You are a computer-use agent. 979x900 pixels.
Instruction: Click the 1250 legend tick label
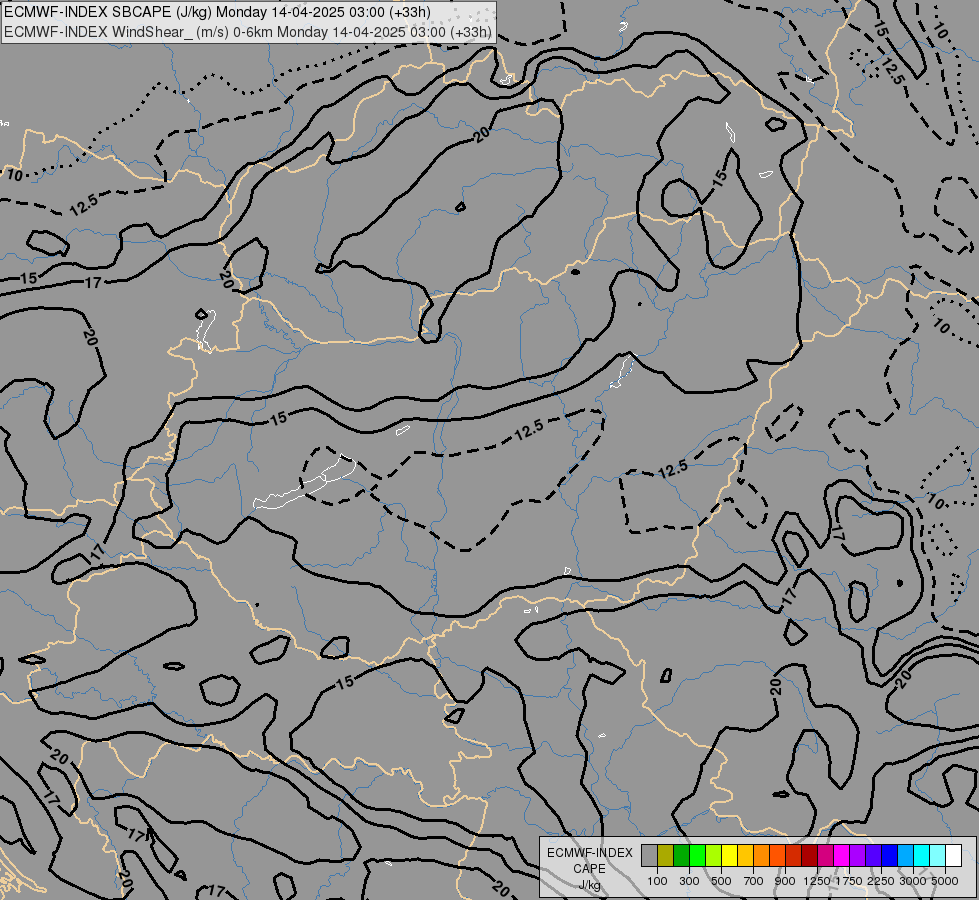(817, 881)
